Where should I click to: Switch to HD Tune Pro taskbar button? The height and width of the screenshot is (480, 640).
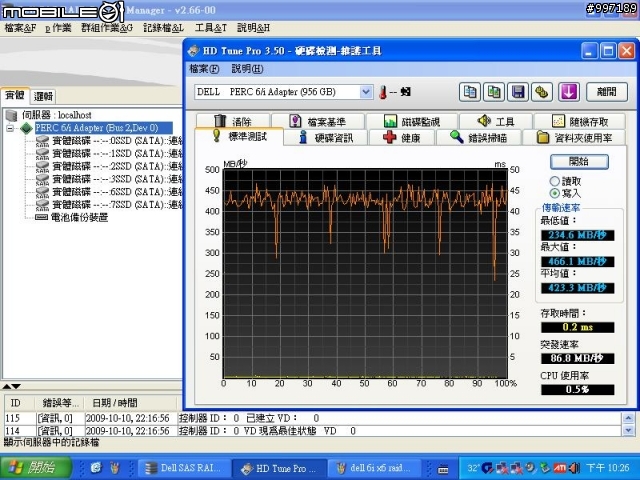point(280,468)
